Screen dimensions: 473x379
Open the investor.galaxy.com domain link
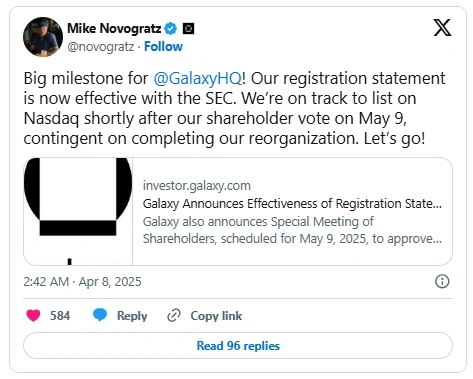click(x=197, y=186)
